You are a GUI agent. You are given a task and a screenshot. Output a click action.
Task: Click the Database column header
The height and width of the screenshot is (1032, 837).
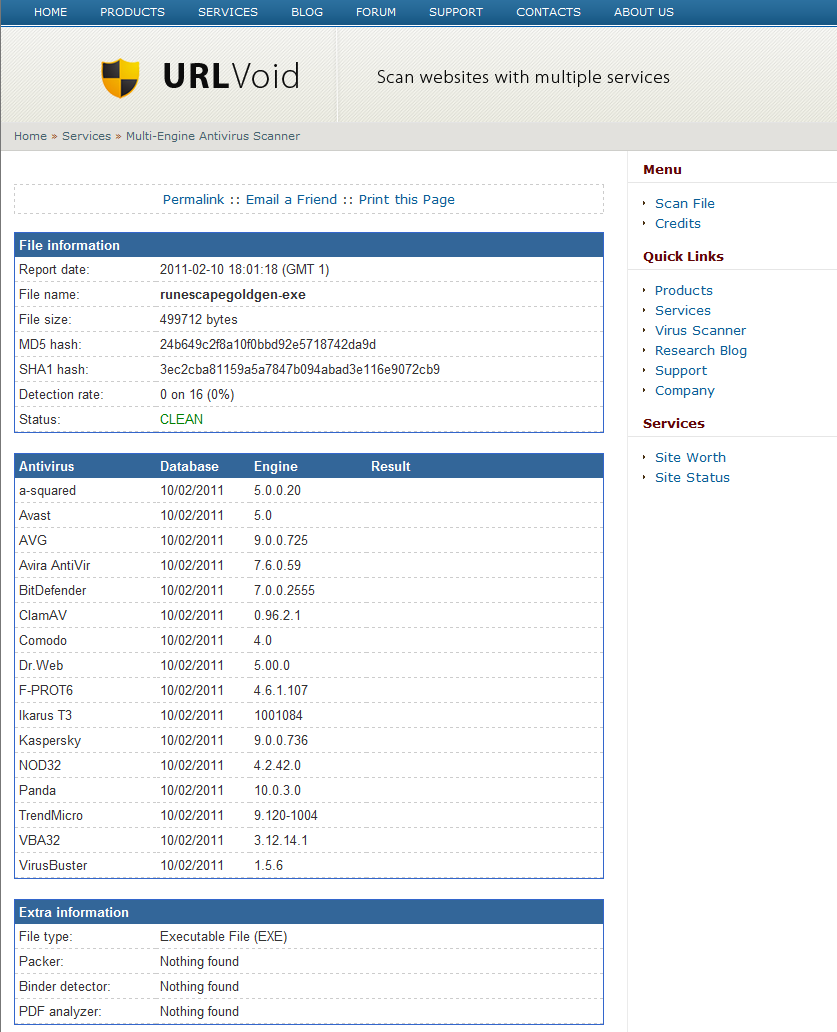tap(190, 466)
